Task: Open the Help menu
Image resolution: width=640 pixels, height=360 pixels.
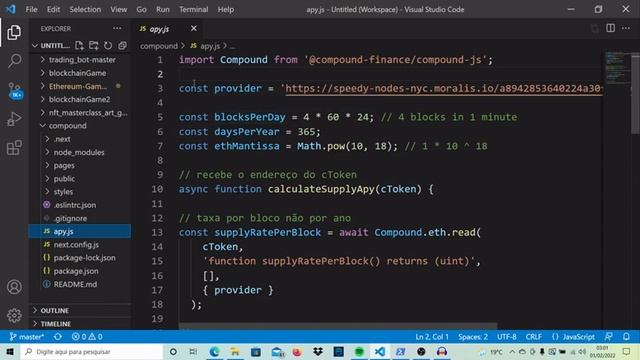Action: (x=226, y=9)
